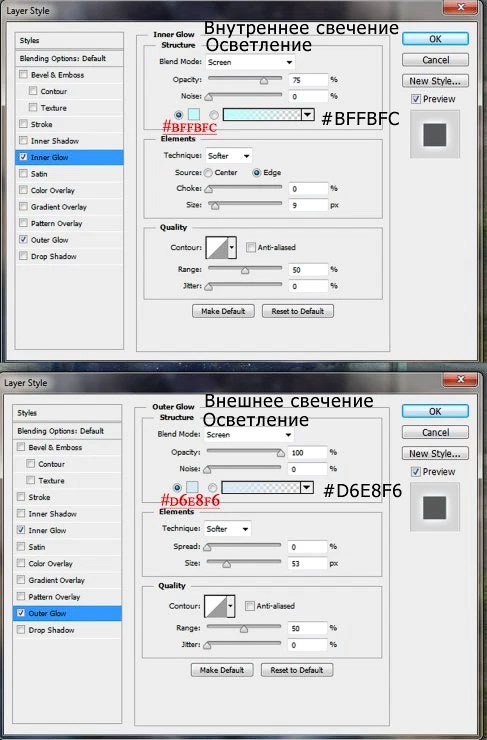Select Blending Options: Default in Outer Glow dialog

(67, 431)
